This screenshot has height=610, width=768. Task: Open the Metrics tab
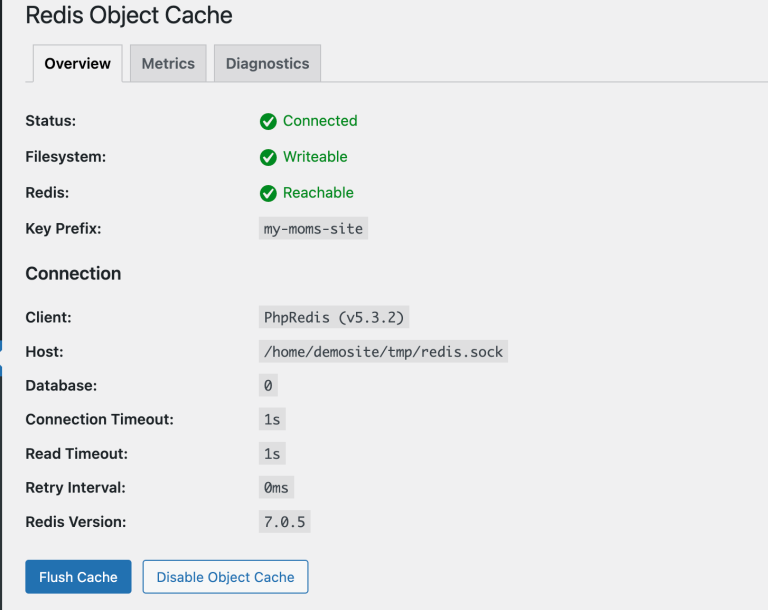(x=168, y=63)
